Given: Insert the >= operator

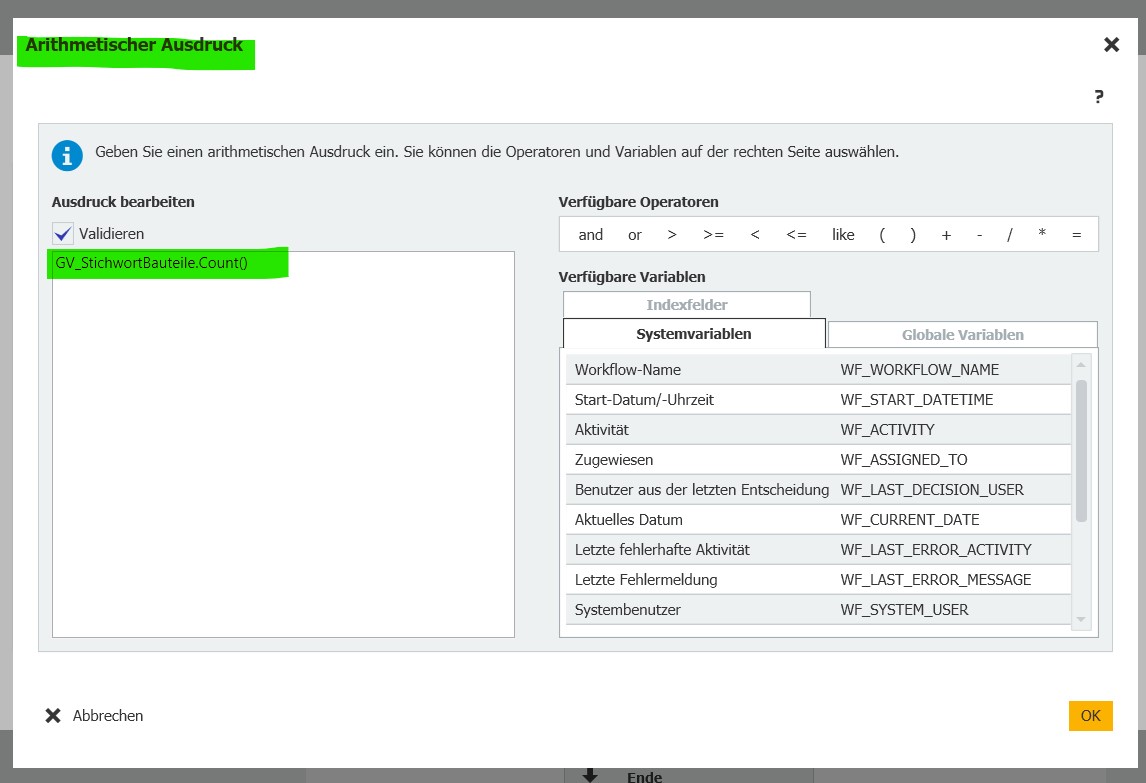Looking at the screenshot, I should tap(713, 235).
